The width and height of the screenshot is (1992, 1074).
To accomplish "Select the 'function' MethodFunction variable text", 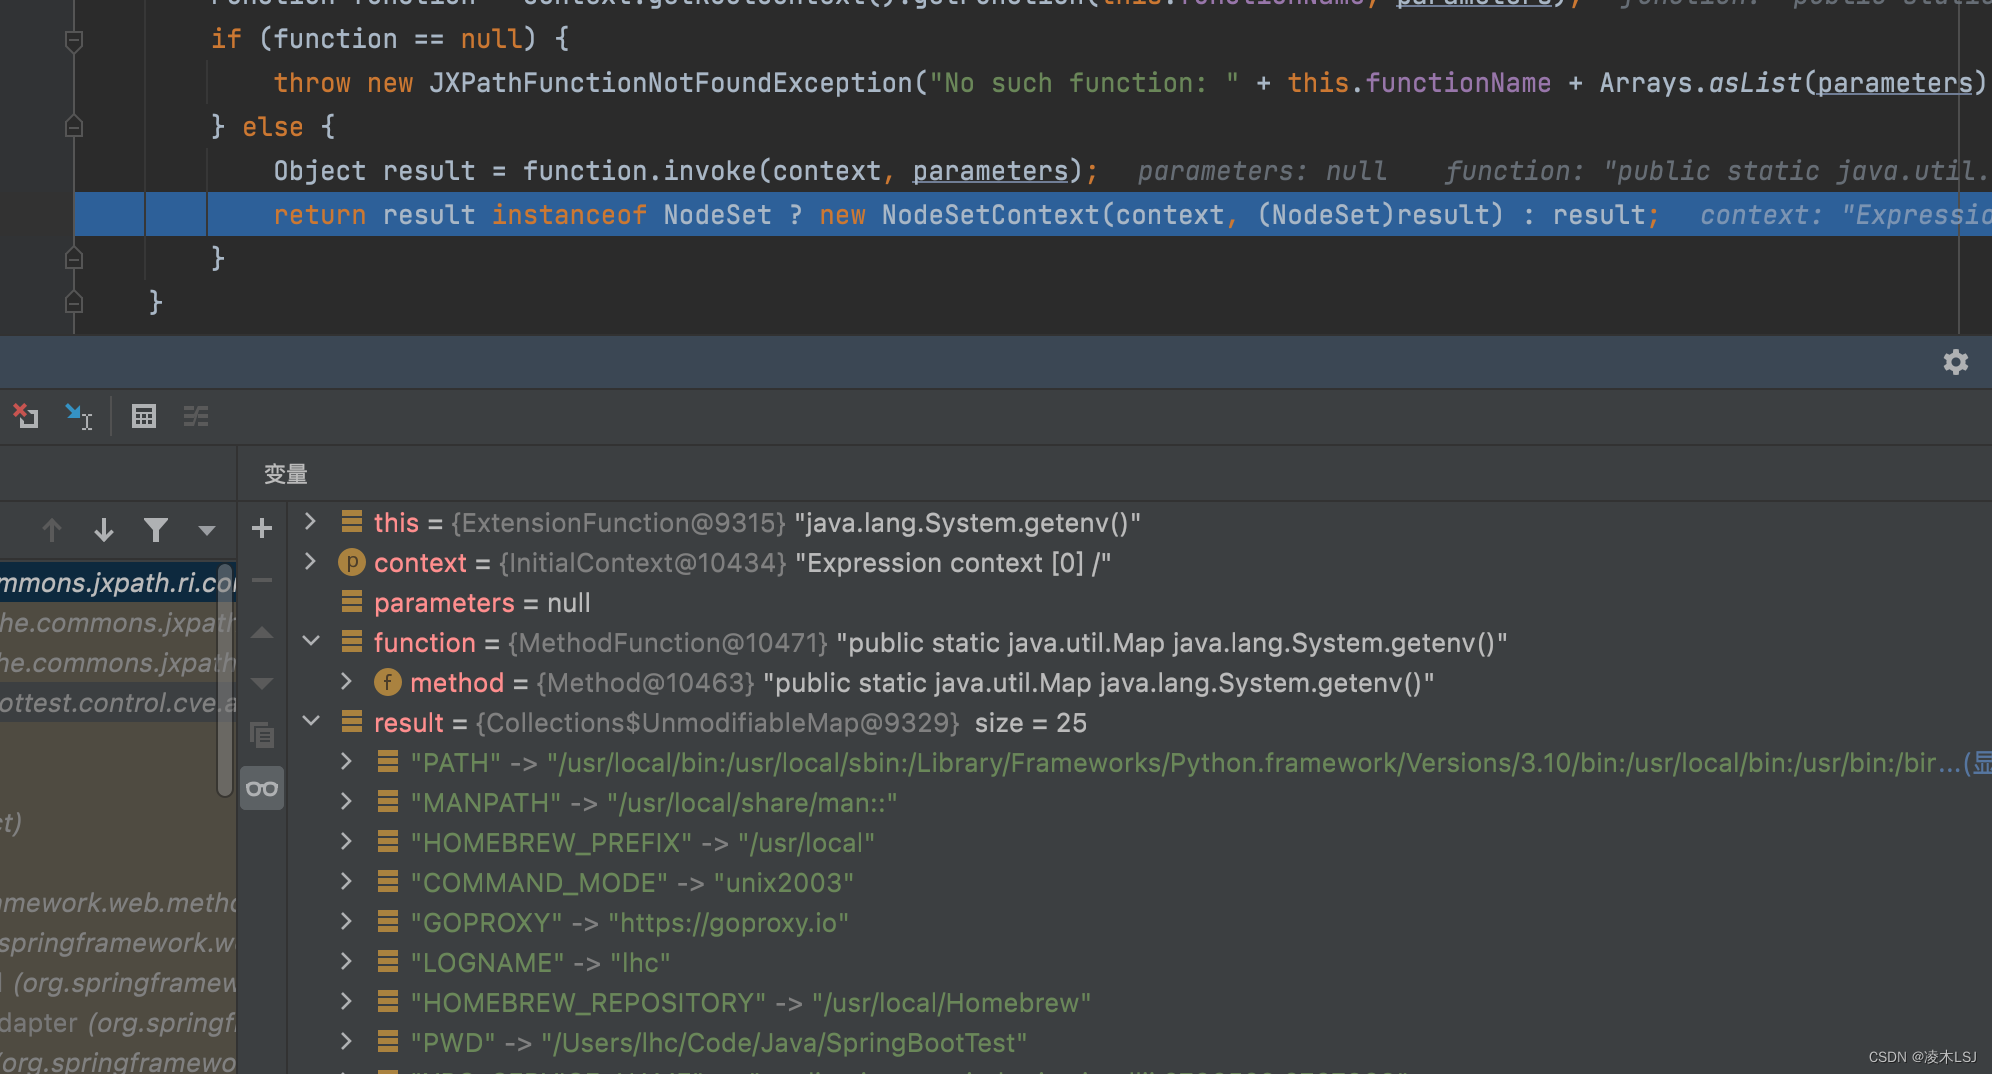I will click(940, 643).
